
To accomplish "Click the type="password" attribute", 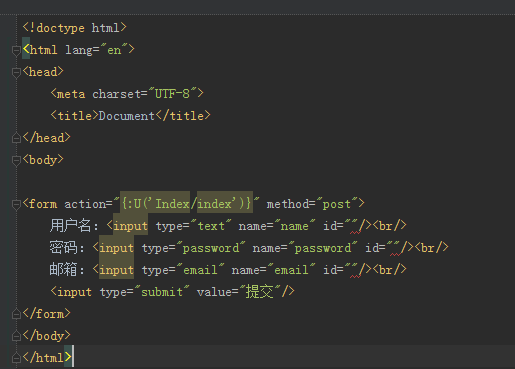I will coord(193,248).
